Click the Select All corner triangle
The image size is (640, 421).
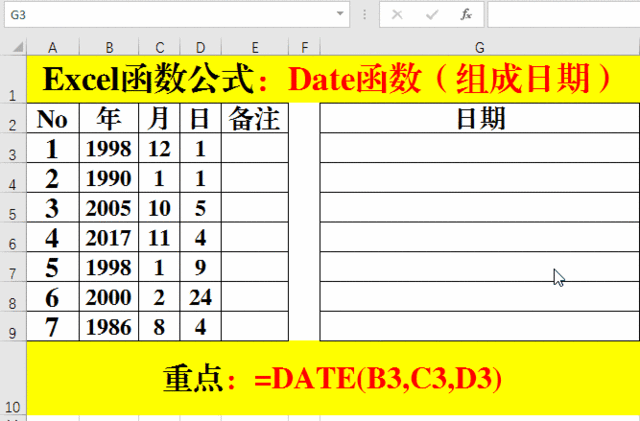click(13, 47)
